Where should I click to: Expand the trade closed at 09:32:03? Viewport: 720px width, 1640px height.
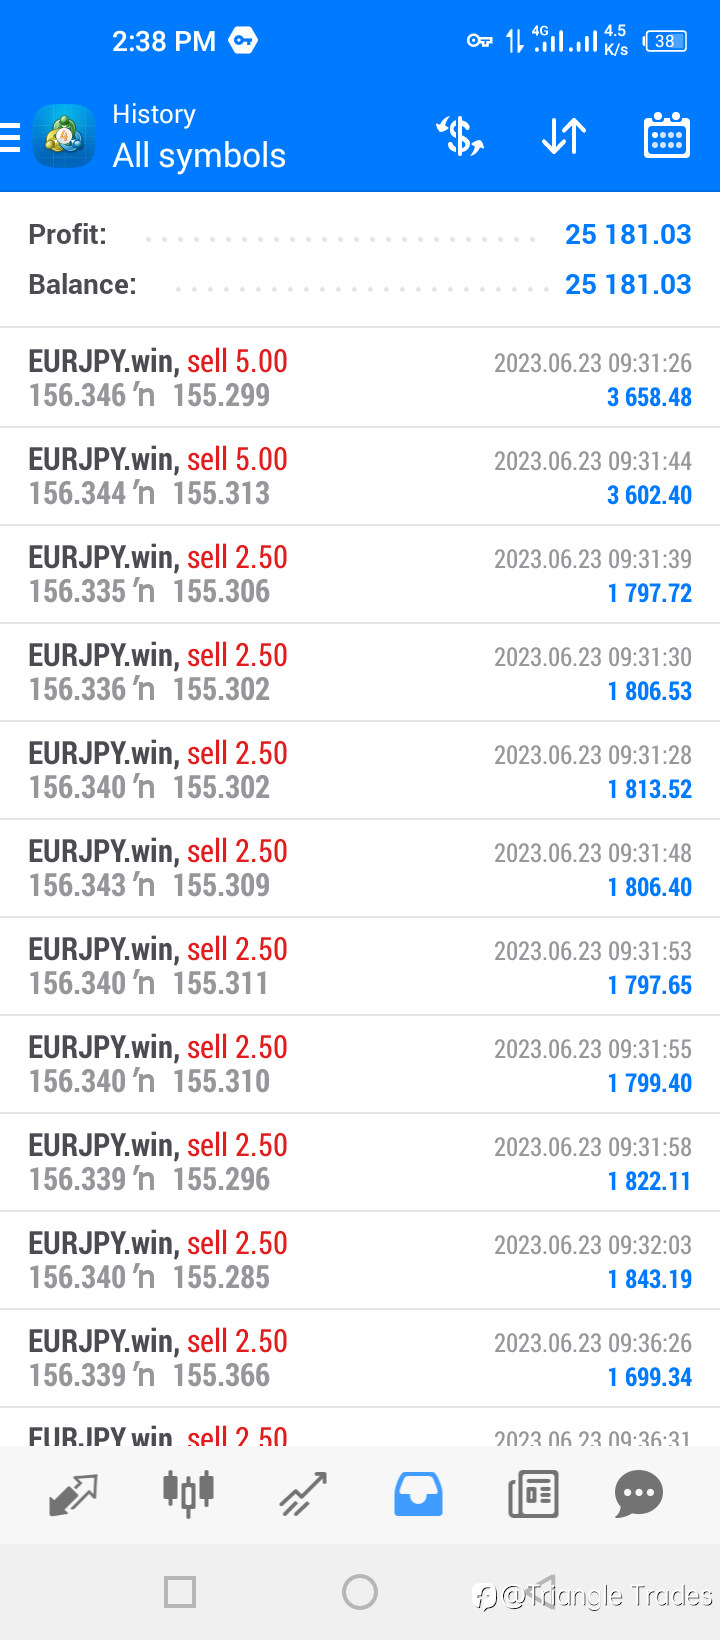[x=360, y=1260]
